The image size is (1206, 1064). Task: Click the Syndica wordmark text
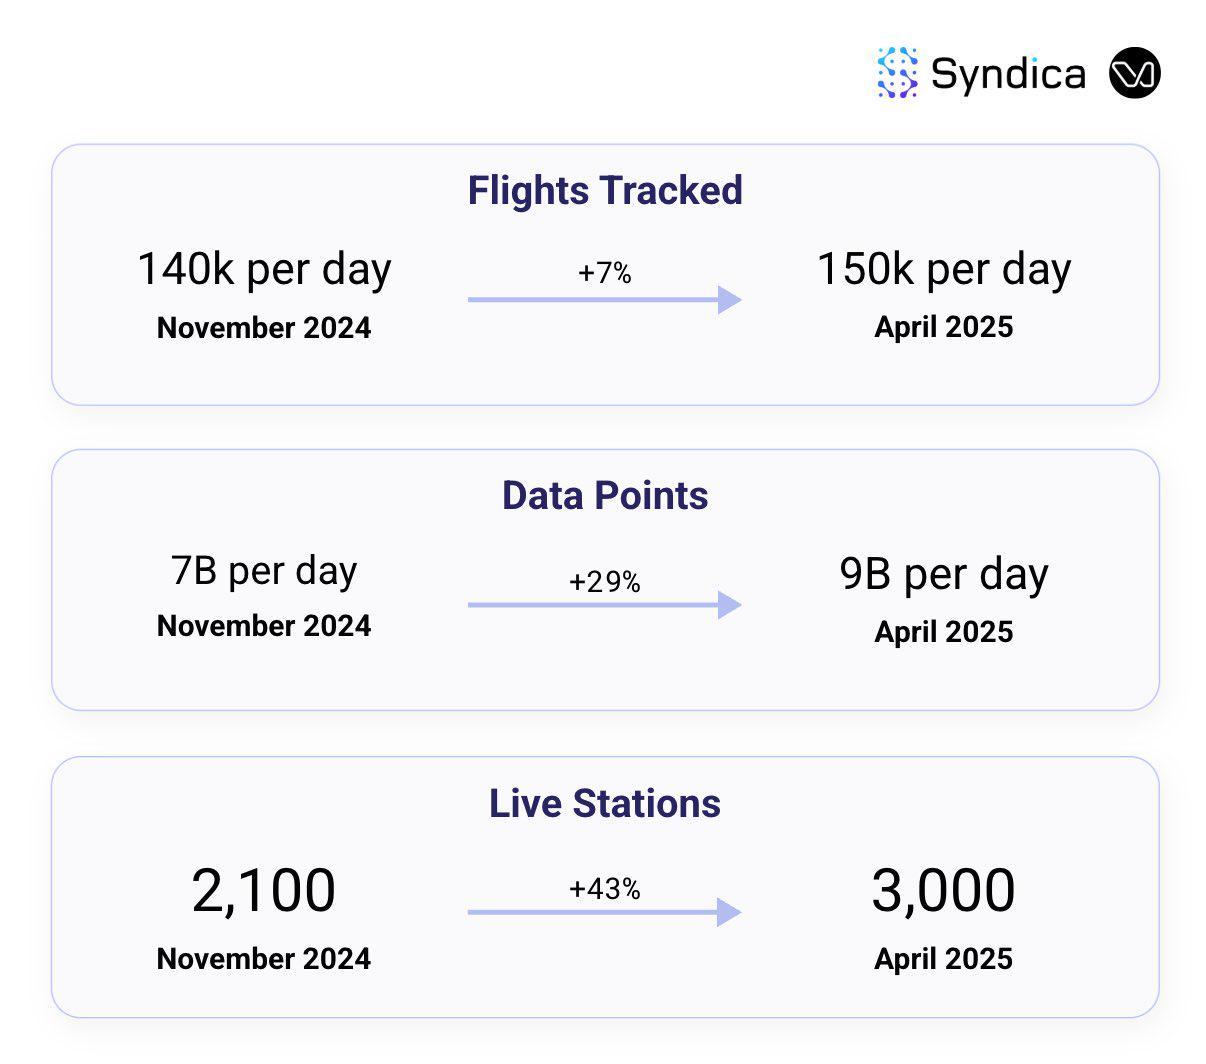pos(1008,74)
